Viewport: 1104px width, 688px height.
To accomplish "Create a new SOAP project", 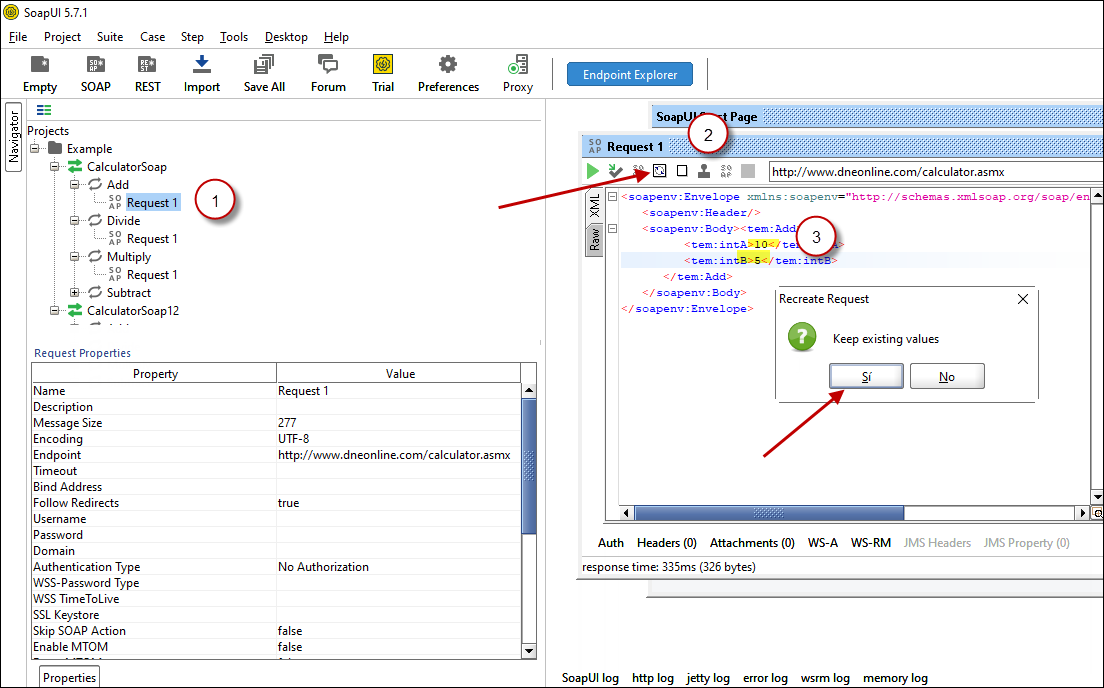I will tap(96, 73).
